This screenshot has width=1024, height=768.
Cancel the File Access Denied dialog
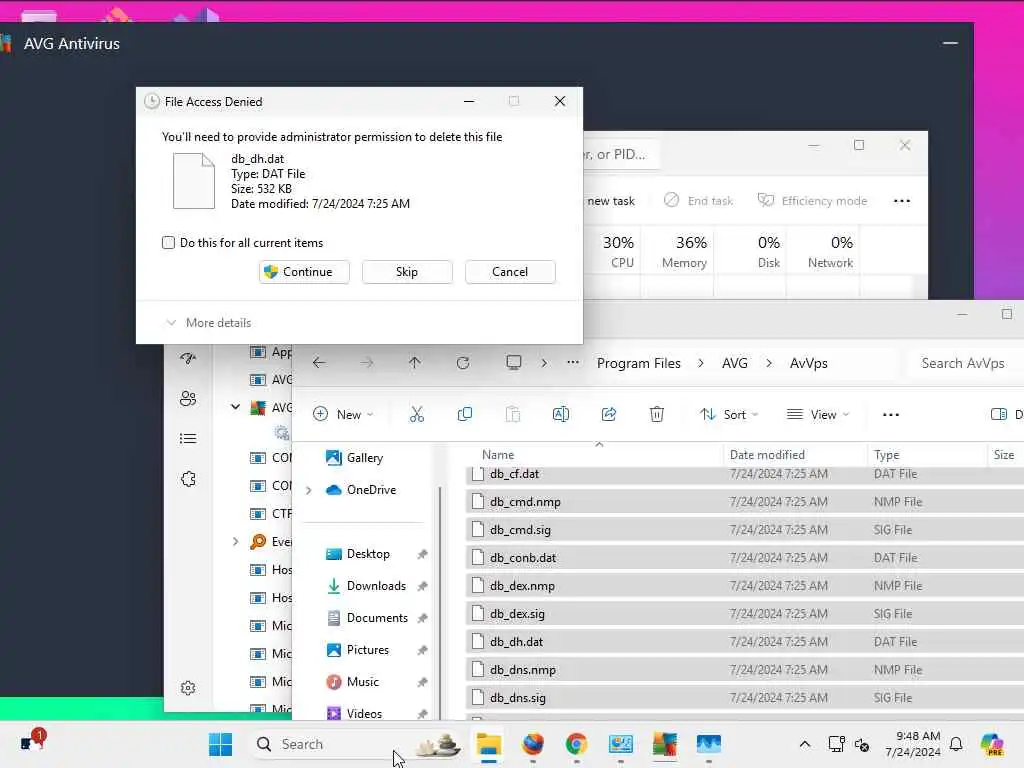510,272
